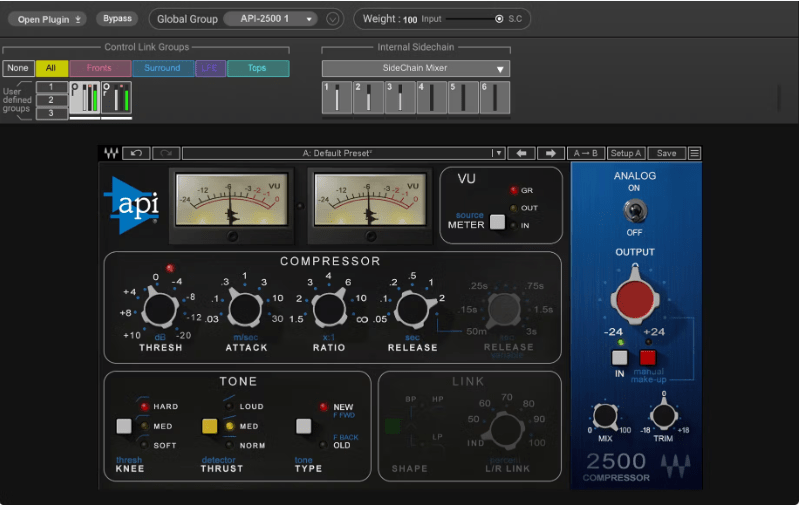Click the RATIO knob
799x510 pixels.
pos(329,309)
